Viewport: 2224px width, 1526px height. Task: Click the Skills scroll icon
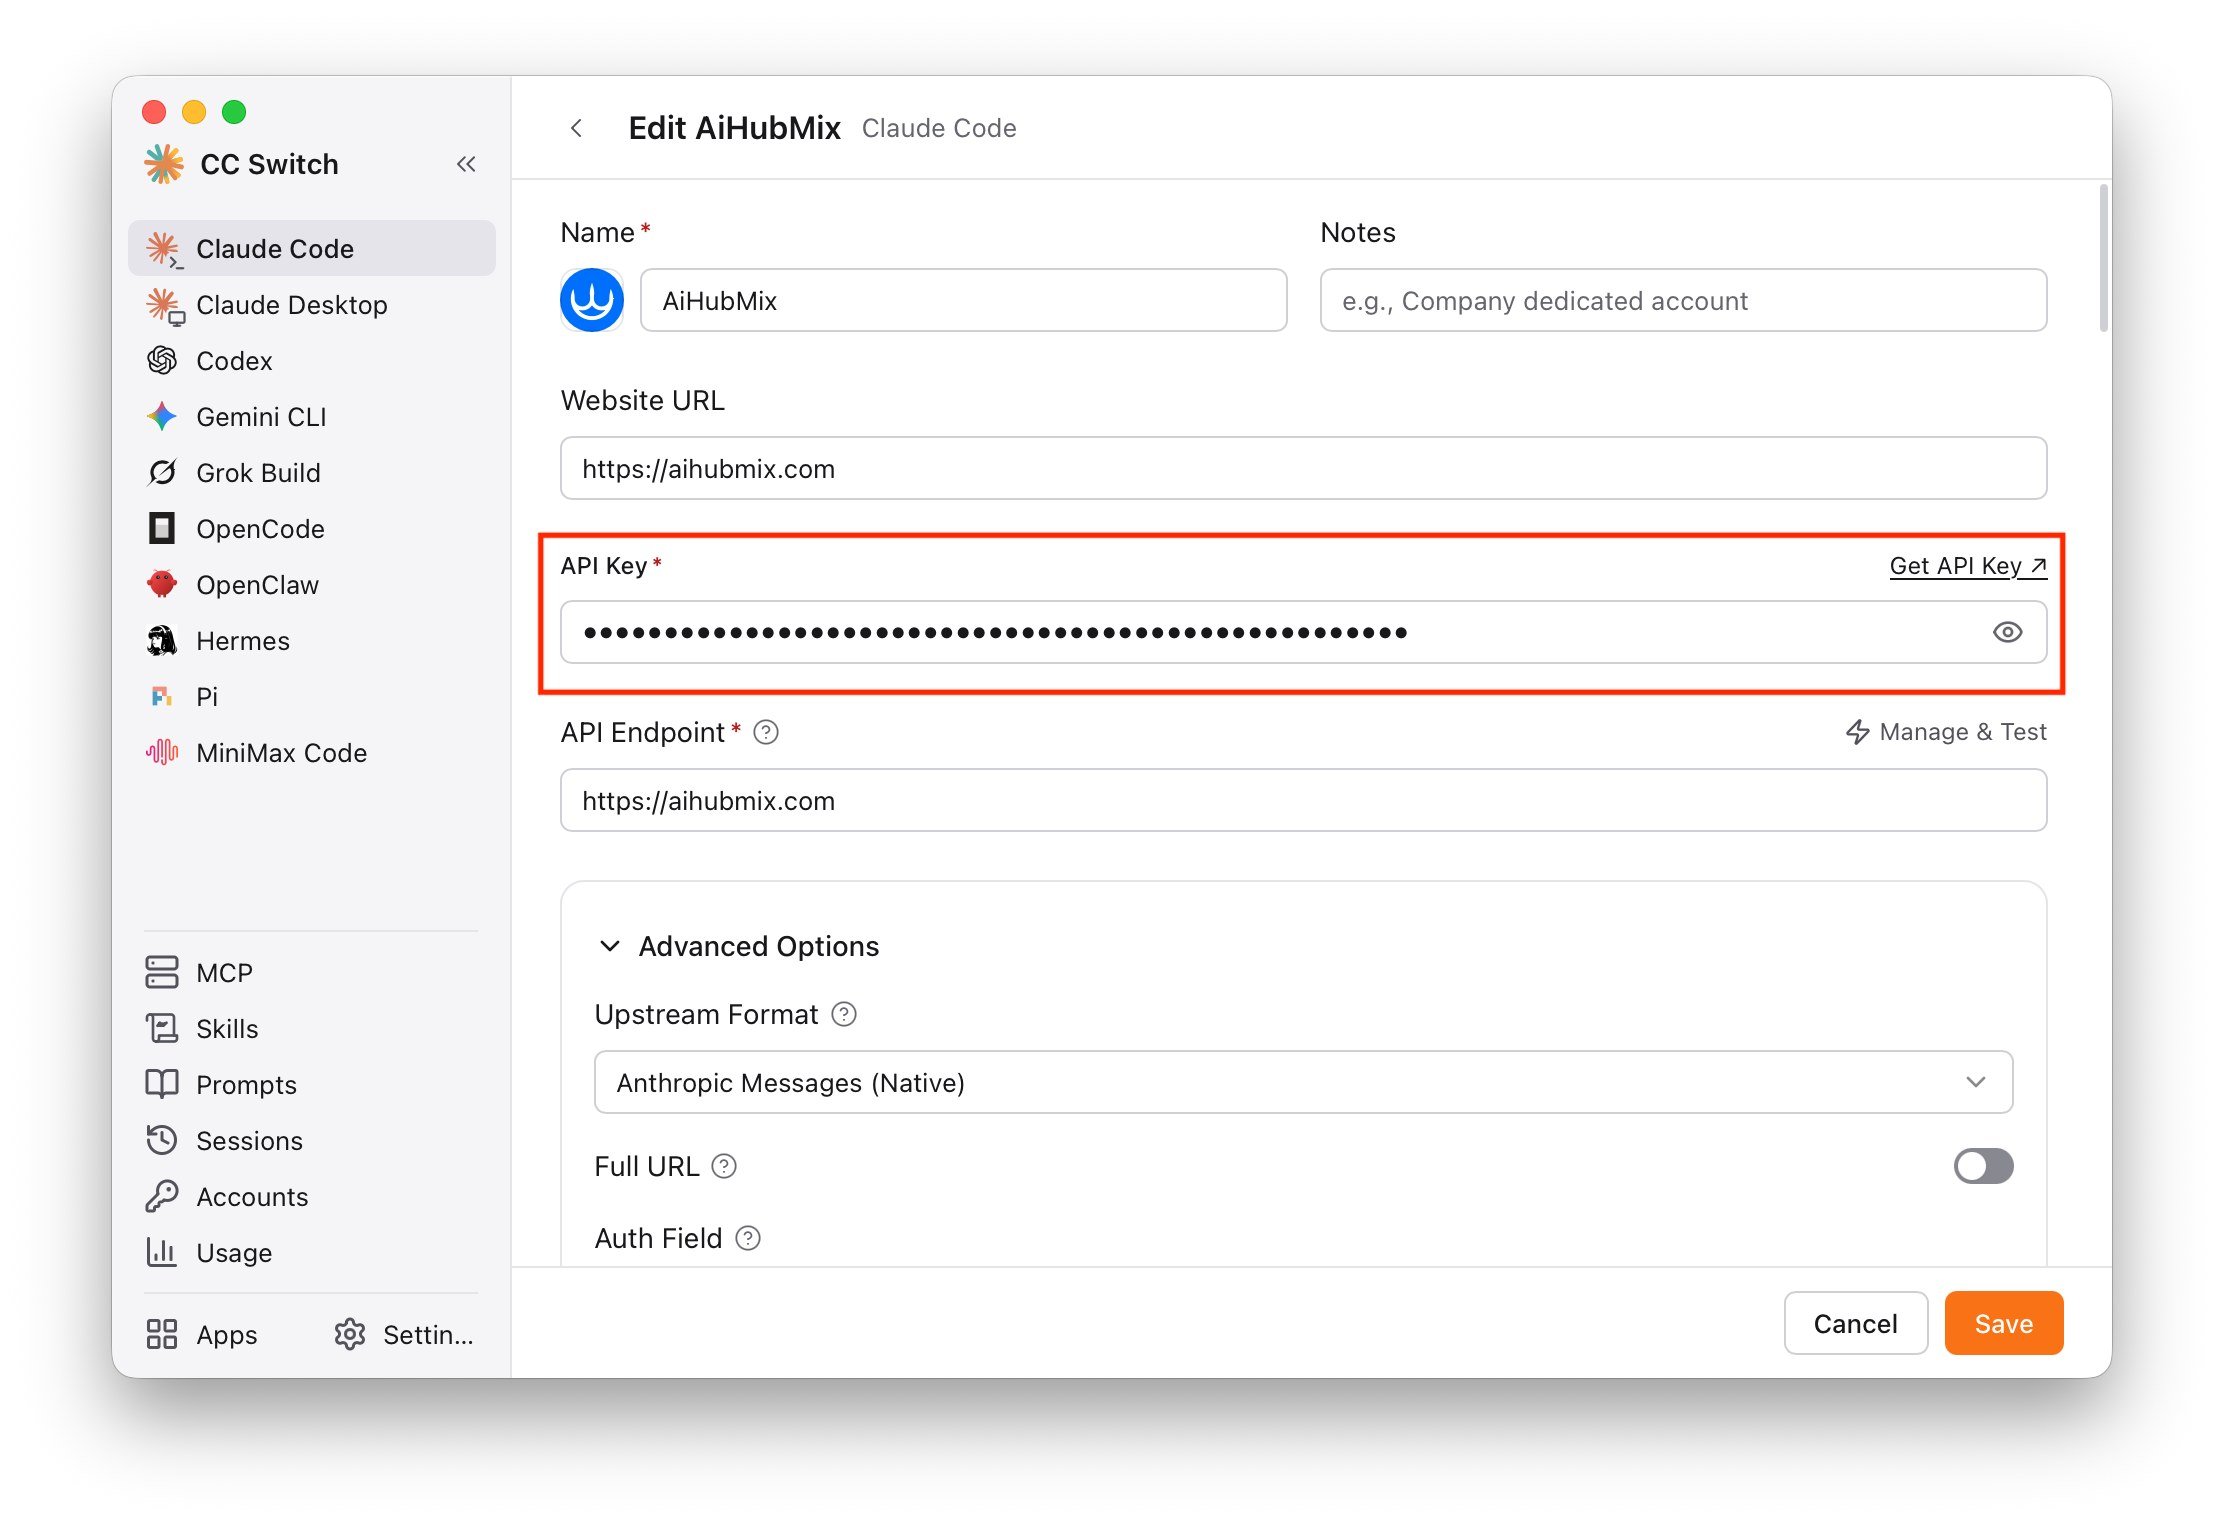coord(162,1028)
